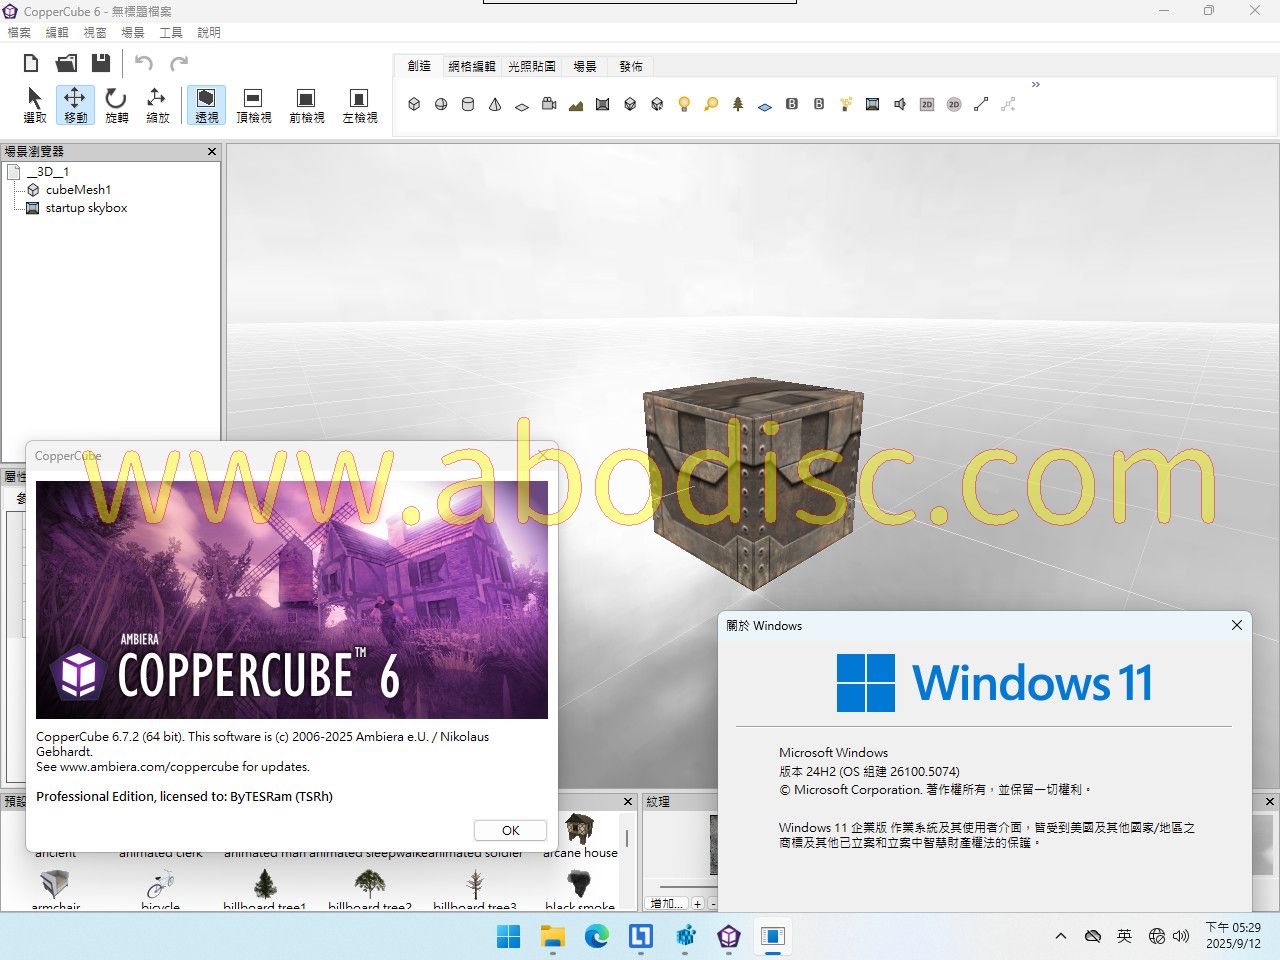Viewport: 1280px width, 960px height.
Task: Toggle the perspective (透視) view
Action: (206, 104)
